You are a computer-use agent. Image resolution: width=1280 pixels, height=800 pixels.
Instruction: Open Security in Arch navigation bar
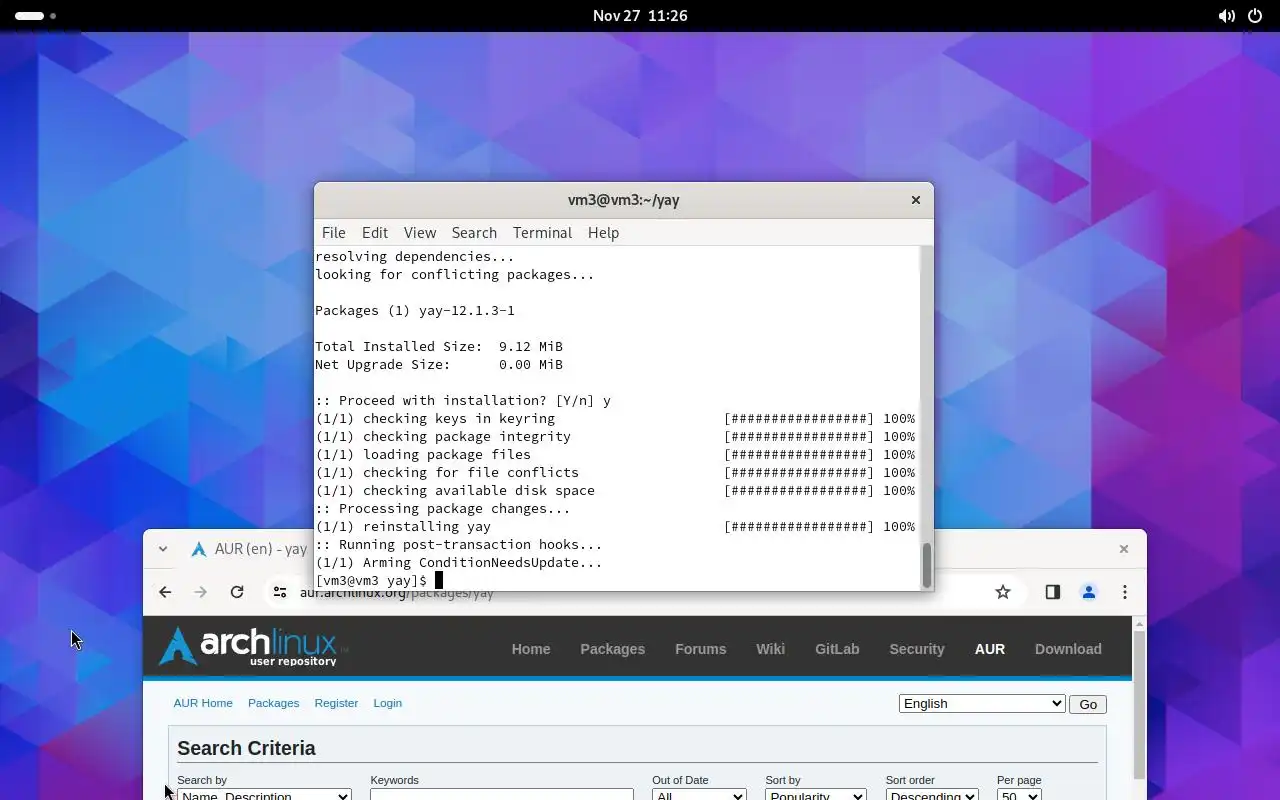point(917,649)
